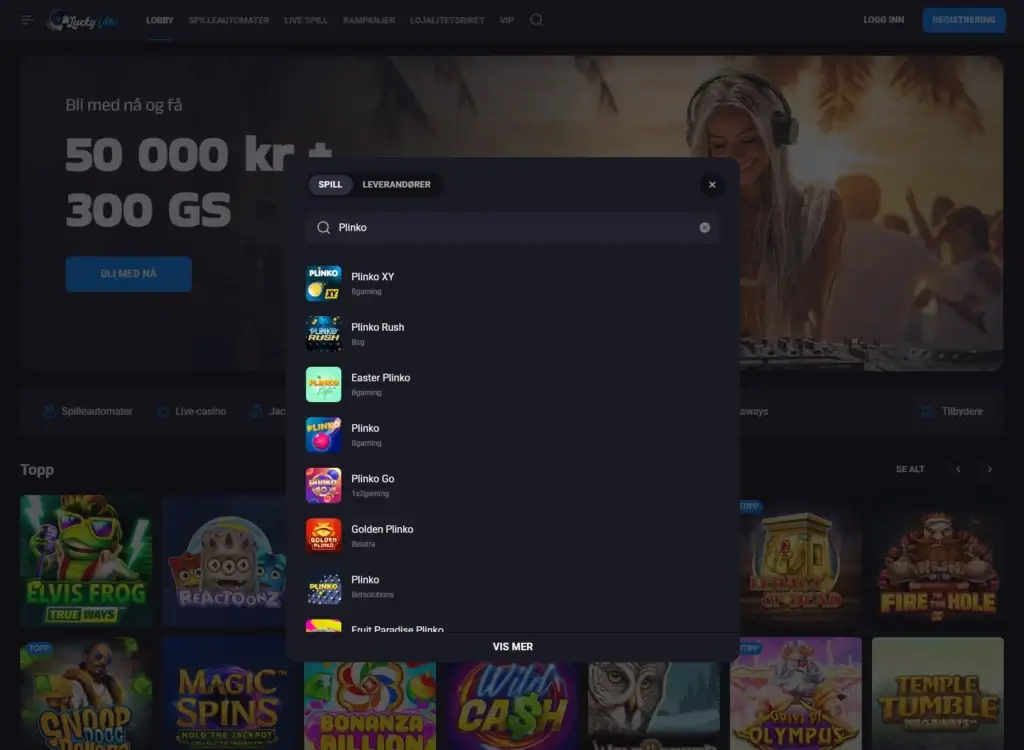Screen dimensions: 1024x750
Task: Click the search magnifier in the navbar
Action: [537, 20]
